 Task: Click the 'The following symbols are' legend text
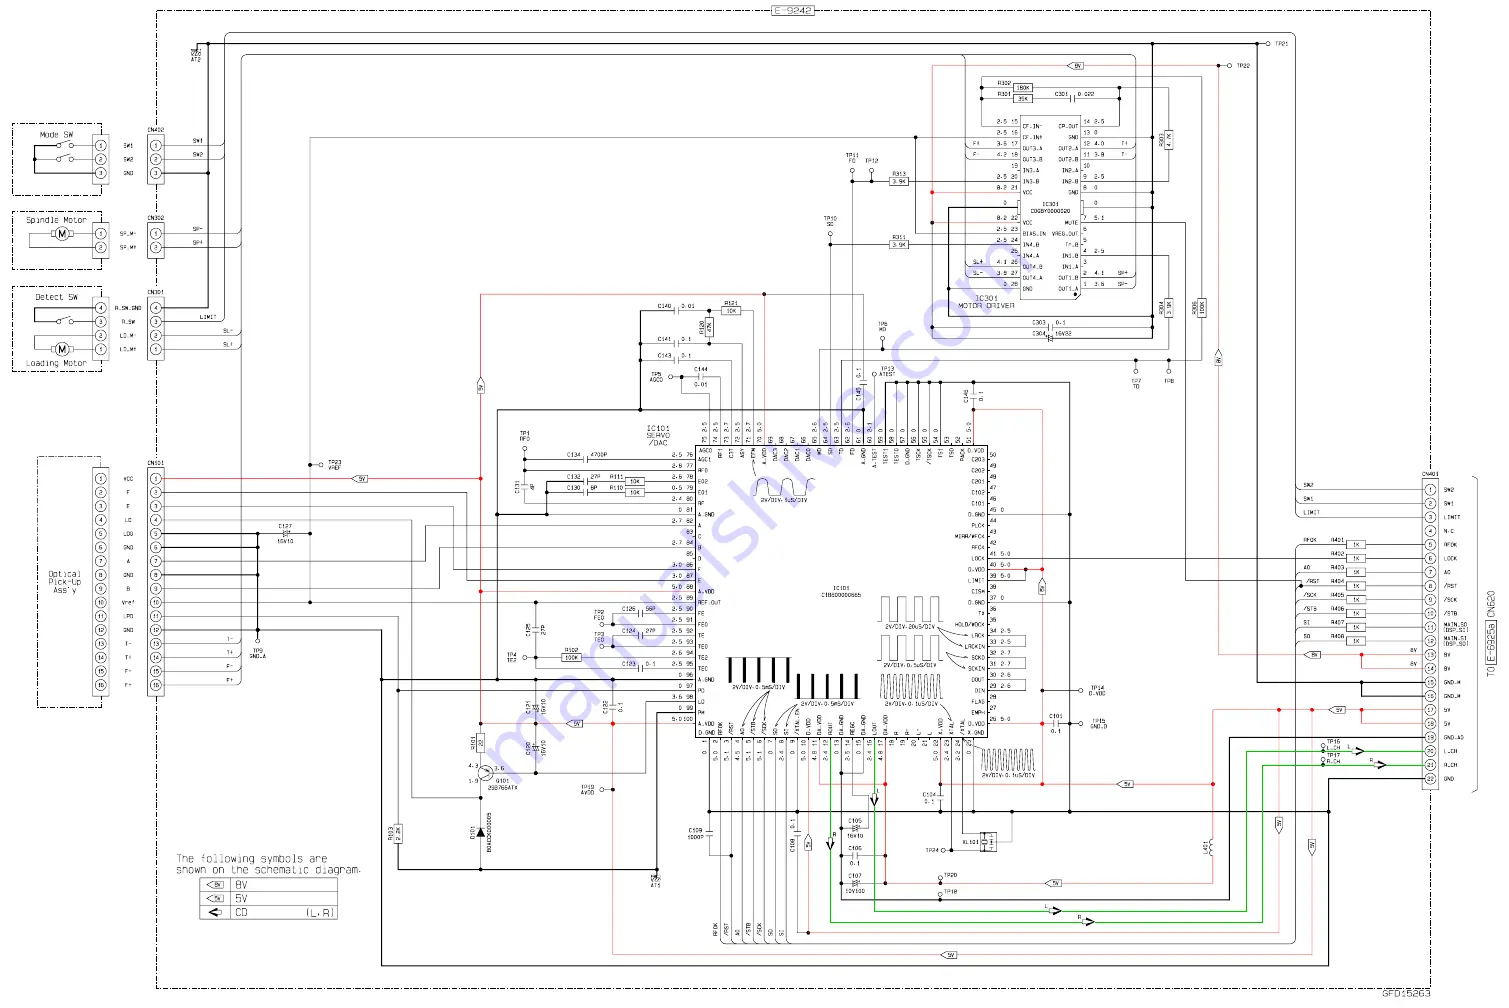252,858
